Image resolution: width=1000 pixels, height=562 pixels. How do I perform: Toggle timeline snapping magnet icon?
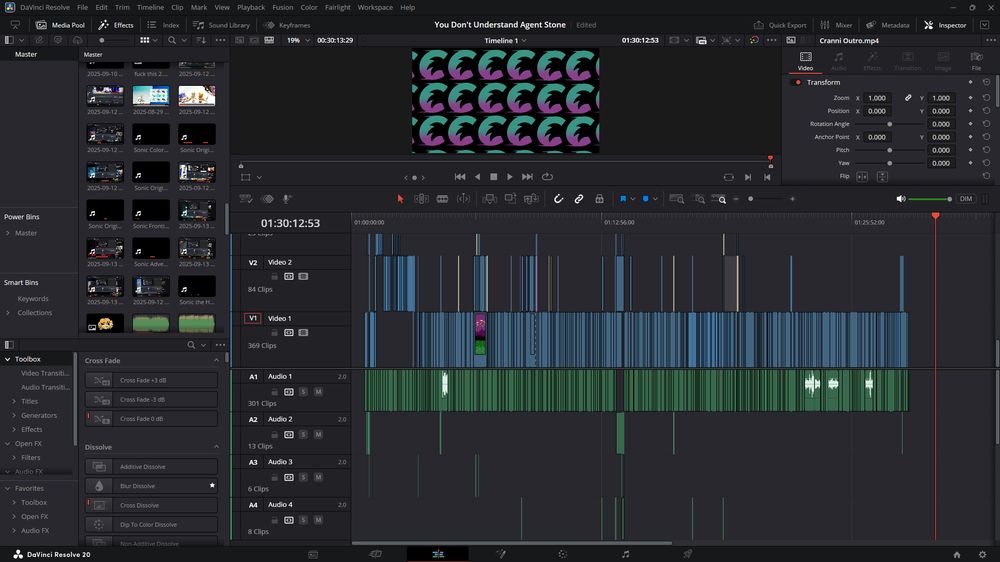click(558, 199)
